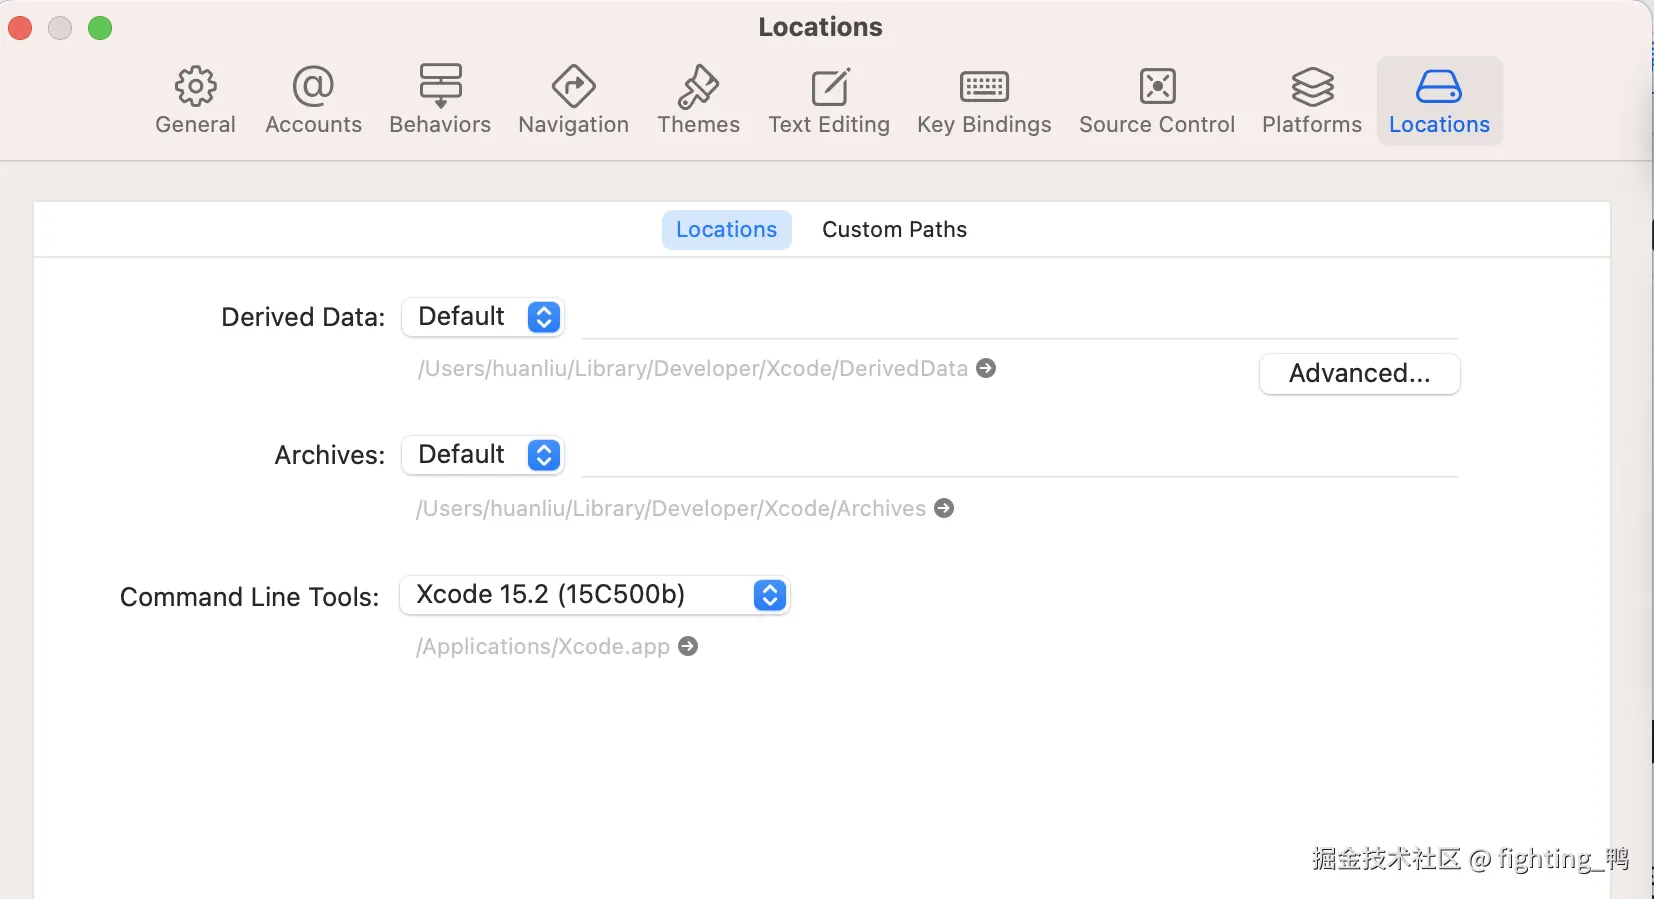This screenshot has height=899, width=1654.
Task: Close the Locations settings window
Action: [20, 28]
